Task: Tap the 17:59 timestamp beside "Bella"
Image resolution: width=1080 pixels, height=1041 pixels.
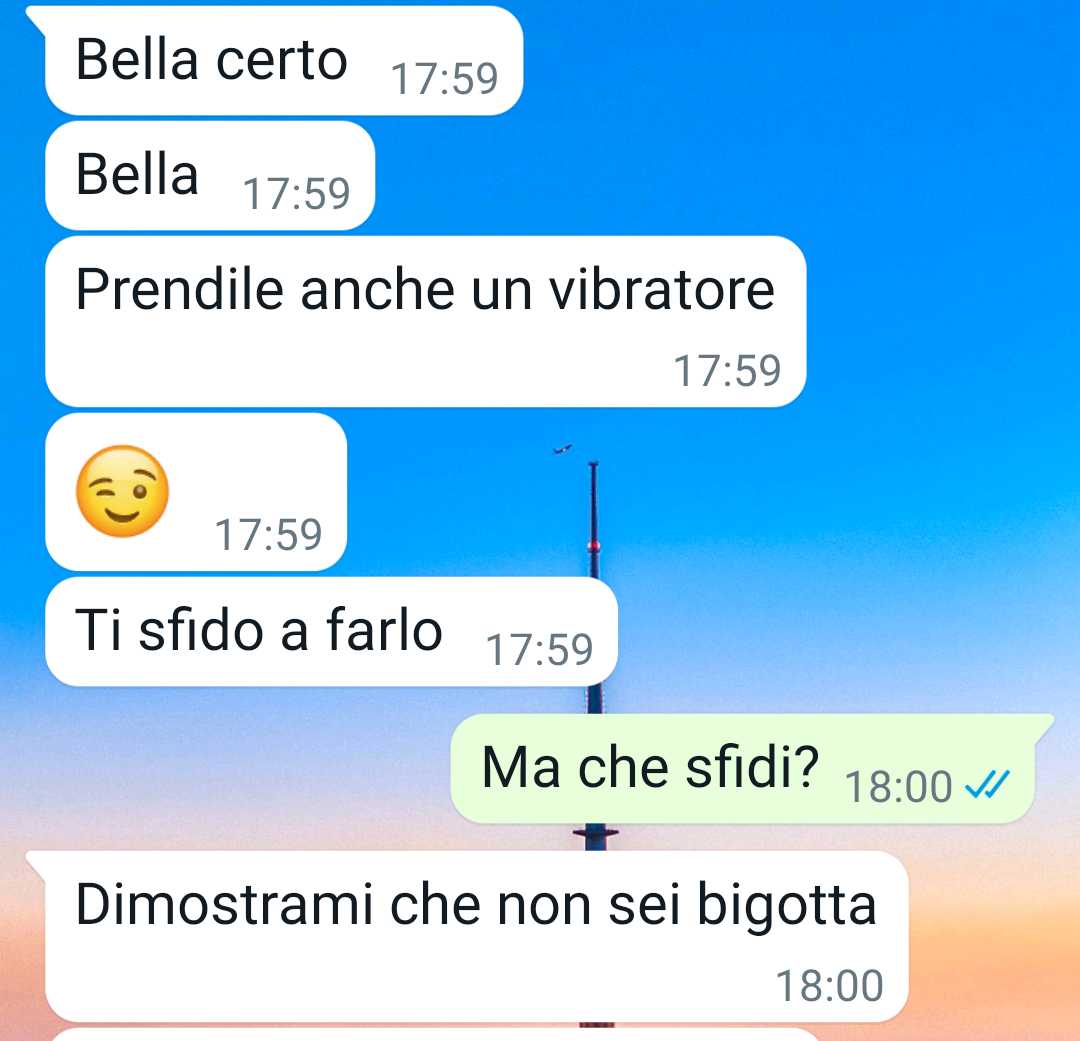Action: 296,194
